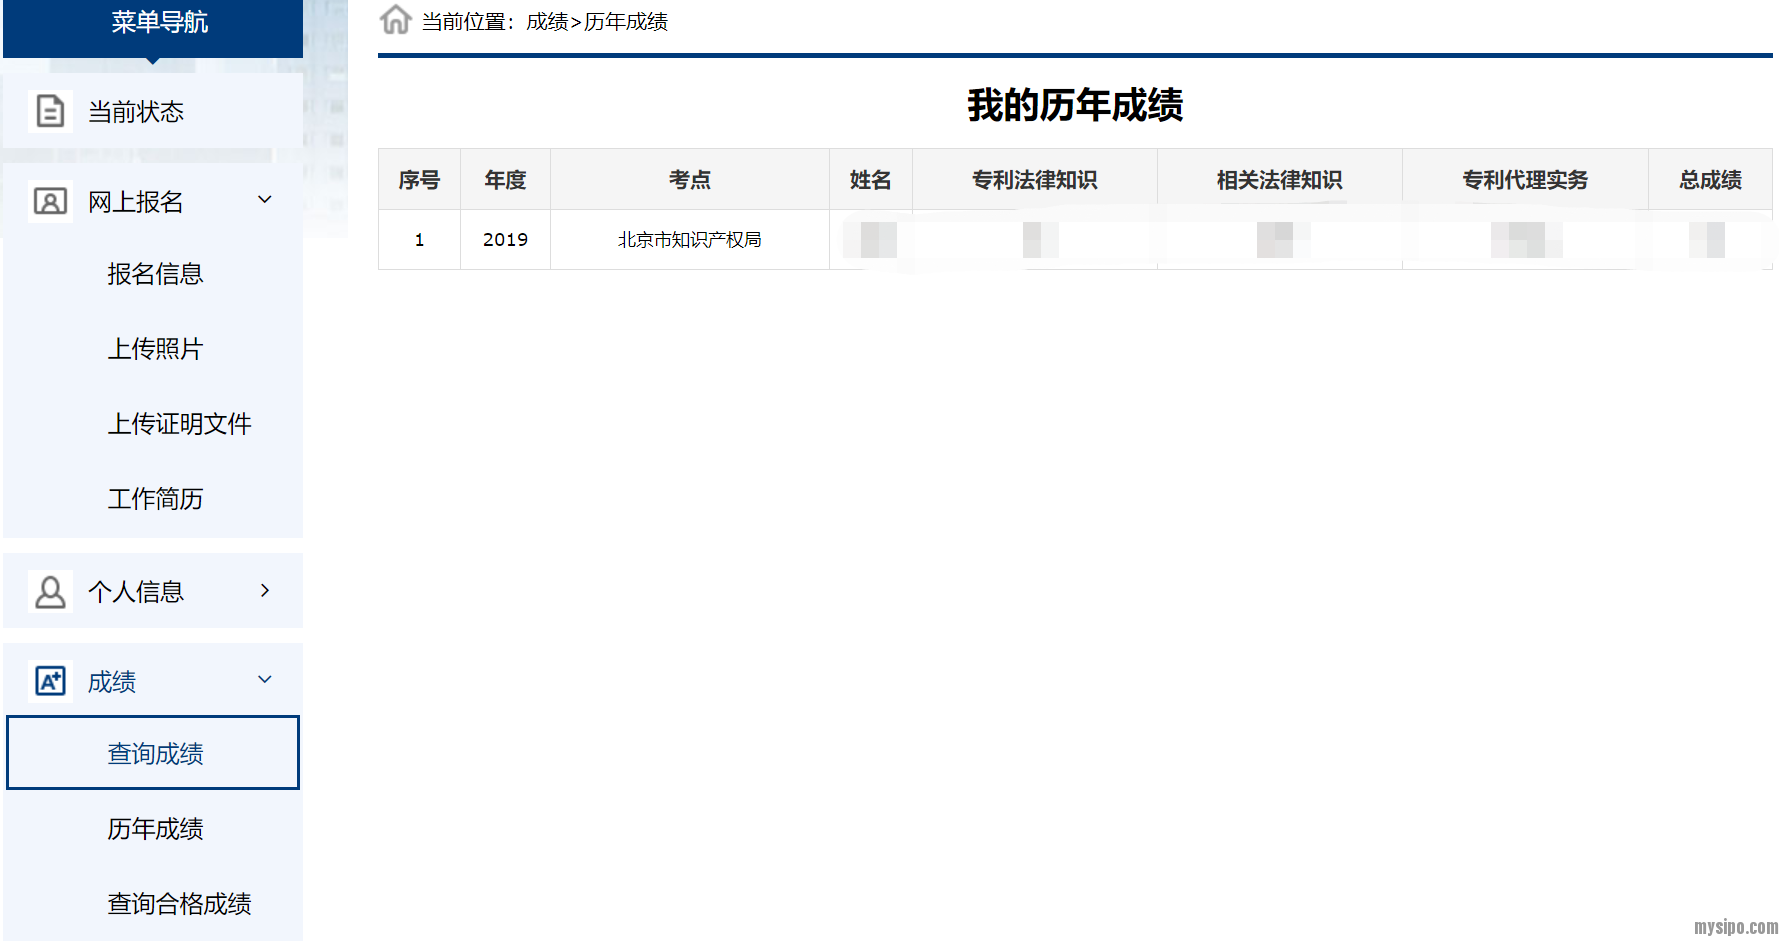Open 工作简历 in the sidebar

(x=155, y=499)
